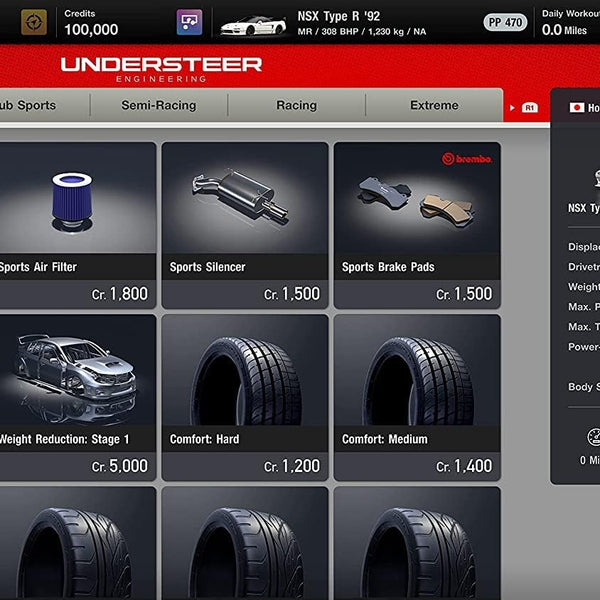Click the Daily Workout 0.0 Miles readout
This screenshot has height=600, width=600.
(570, 23)
